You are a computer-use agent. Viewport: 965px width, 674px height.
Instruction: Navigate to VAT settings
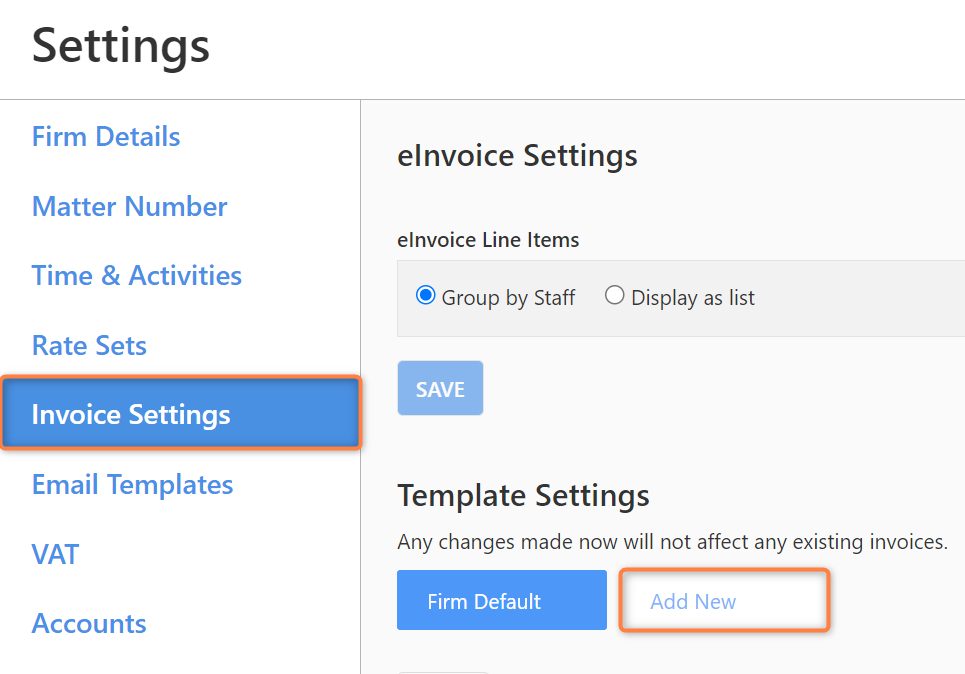55,554
